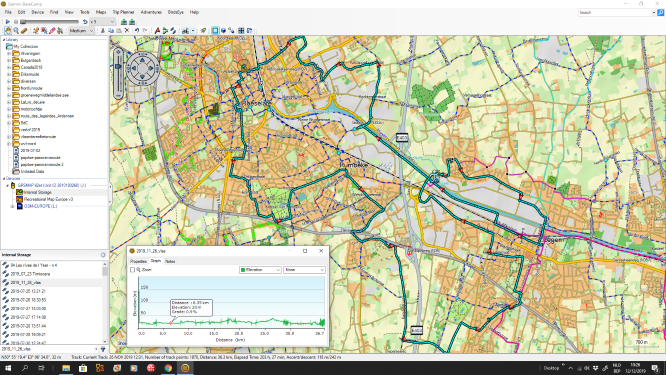Click the send to device icon
The height and width of the screenshot is (375, 666).
[x=132, y=21]
